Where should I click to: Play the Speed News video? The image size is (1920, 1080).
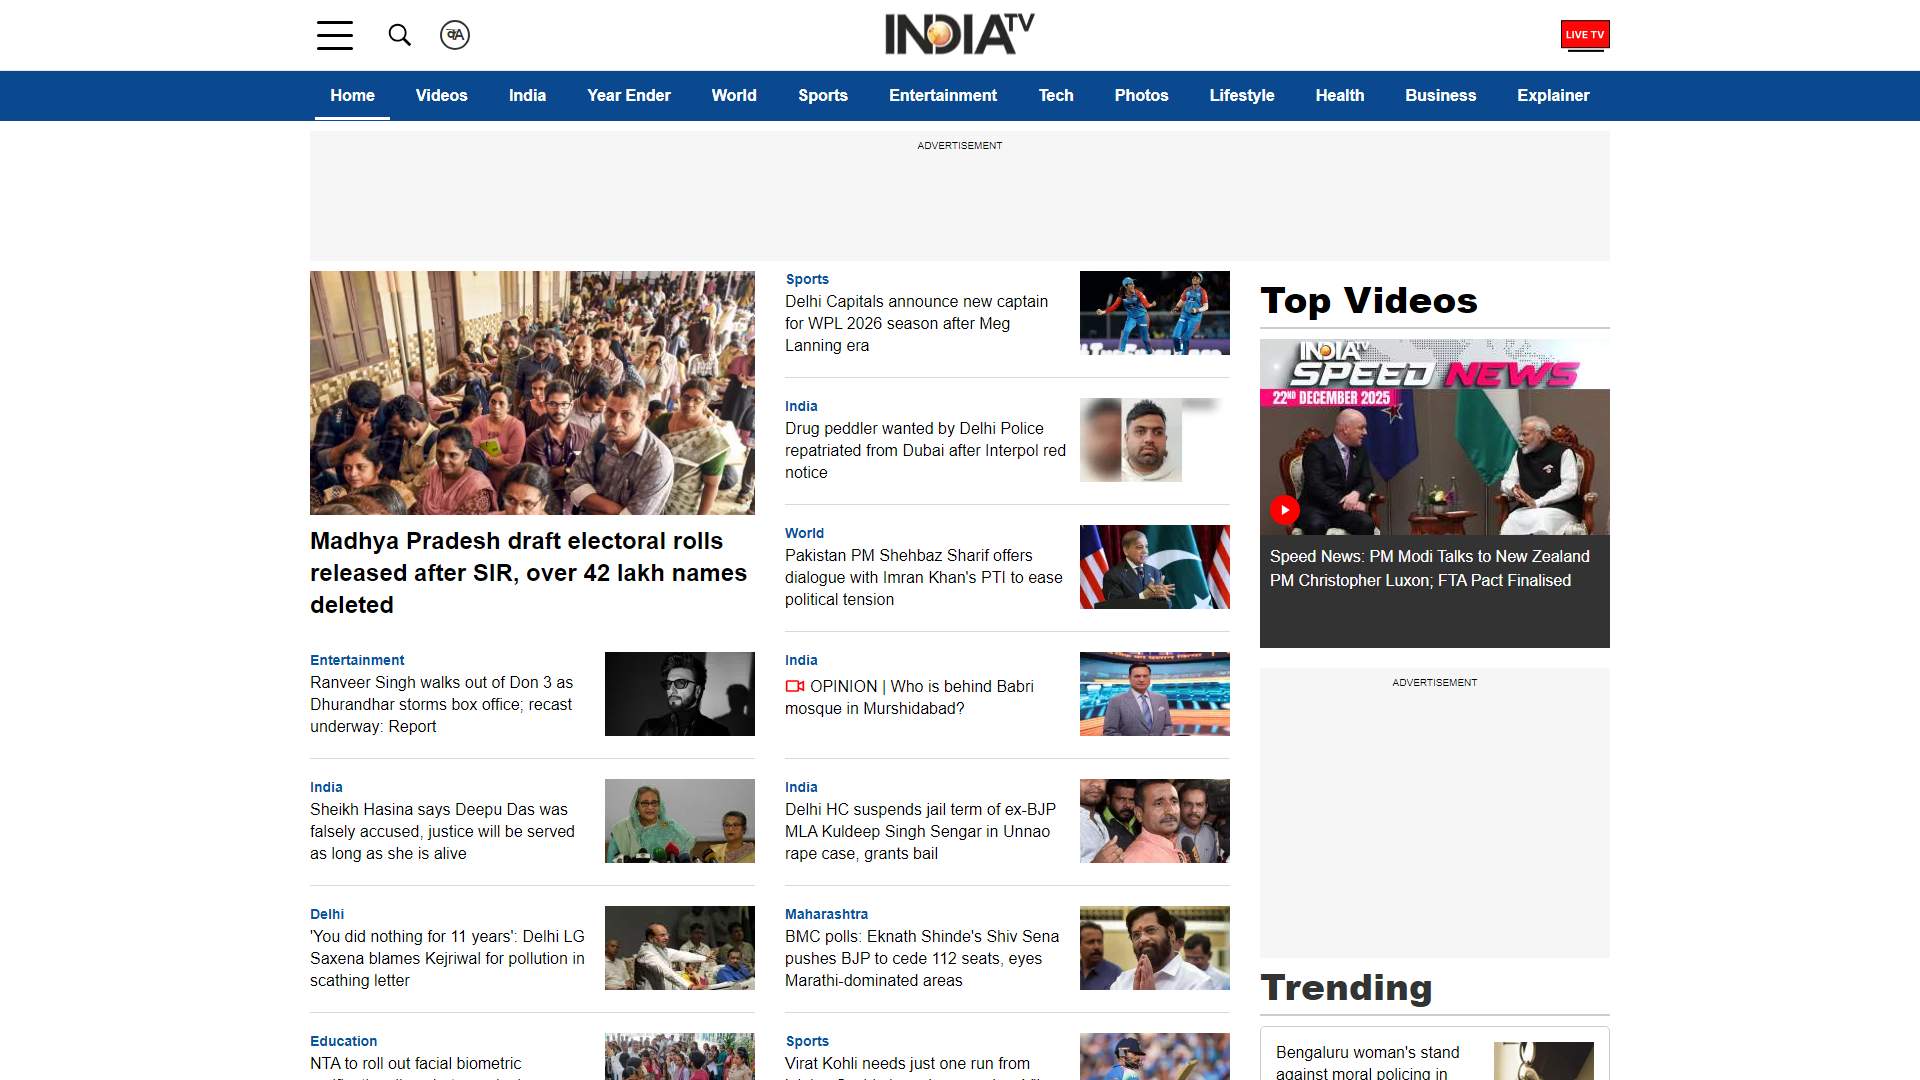point(1285,510)
